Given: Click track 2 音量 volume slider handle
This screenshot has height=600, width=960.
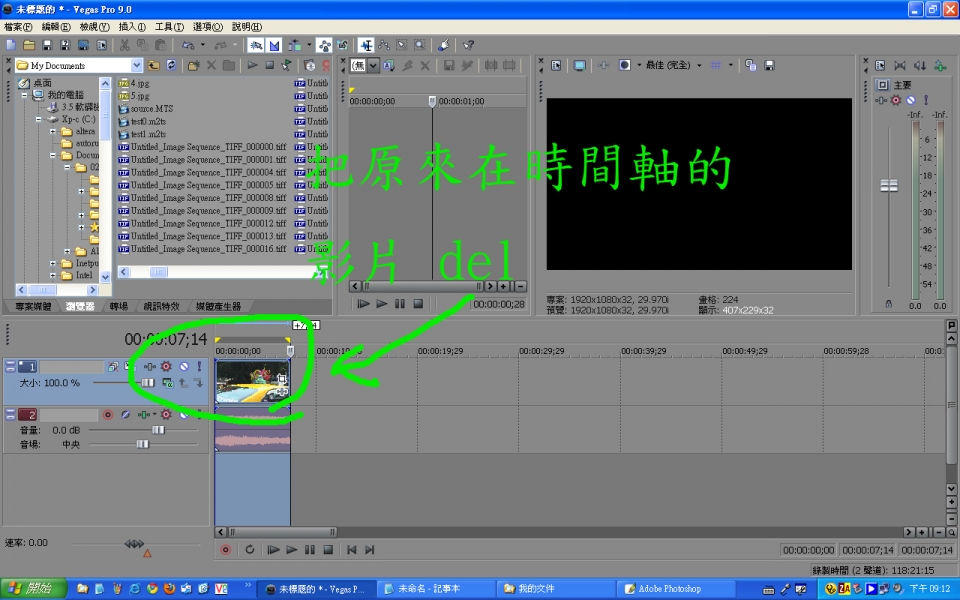Looking at the screenshot, I should click(x=157, y=429).
